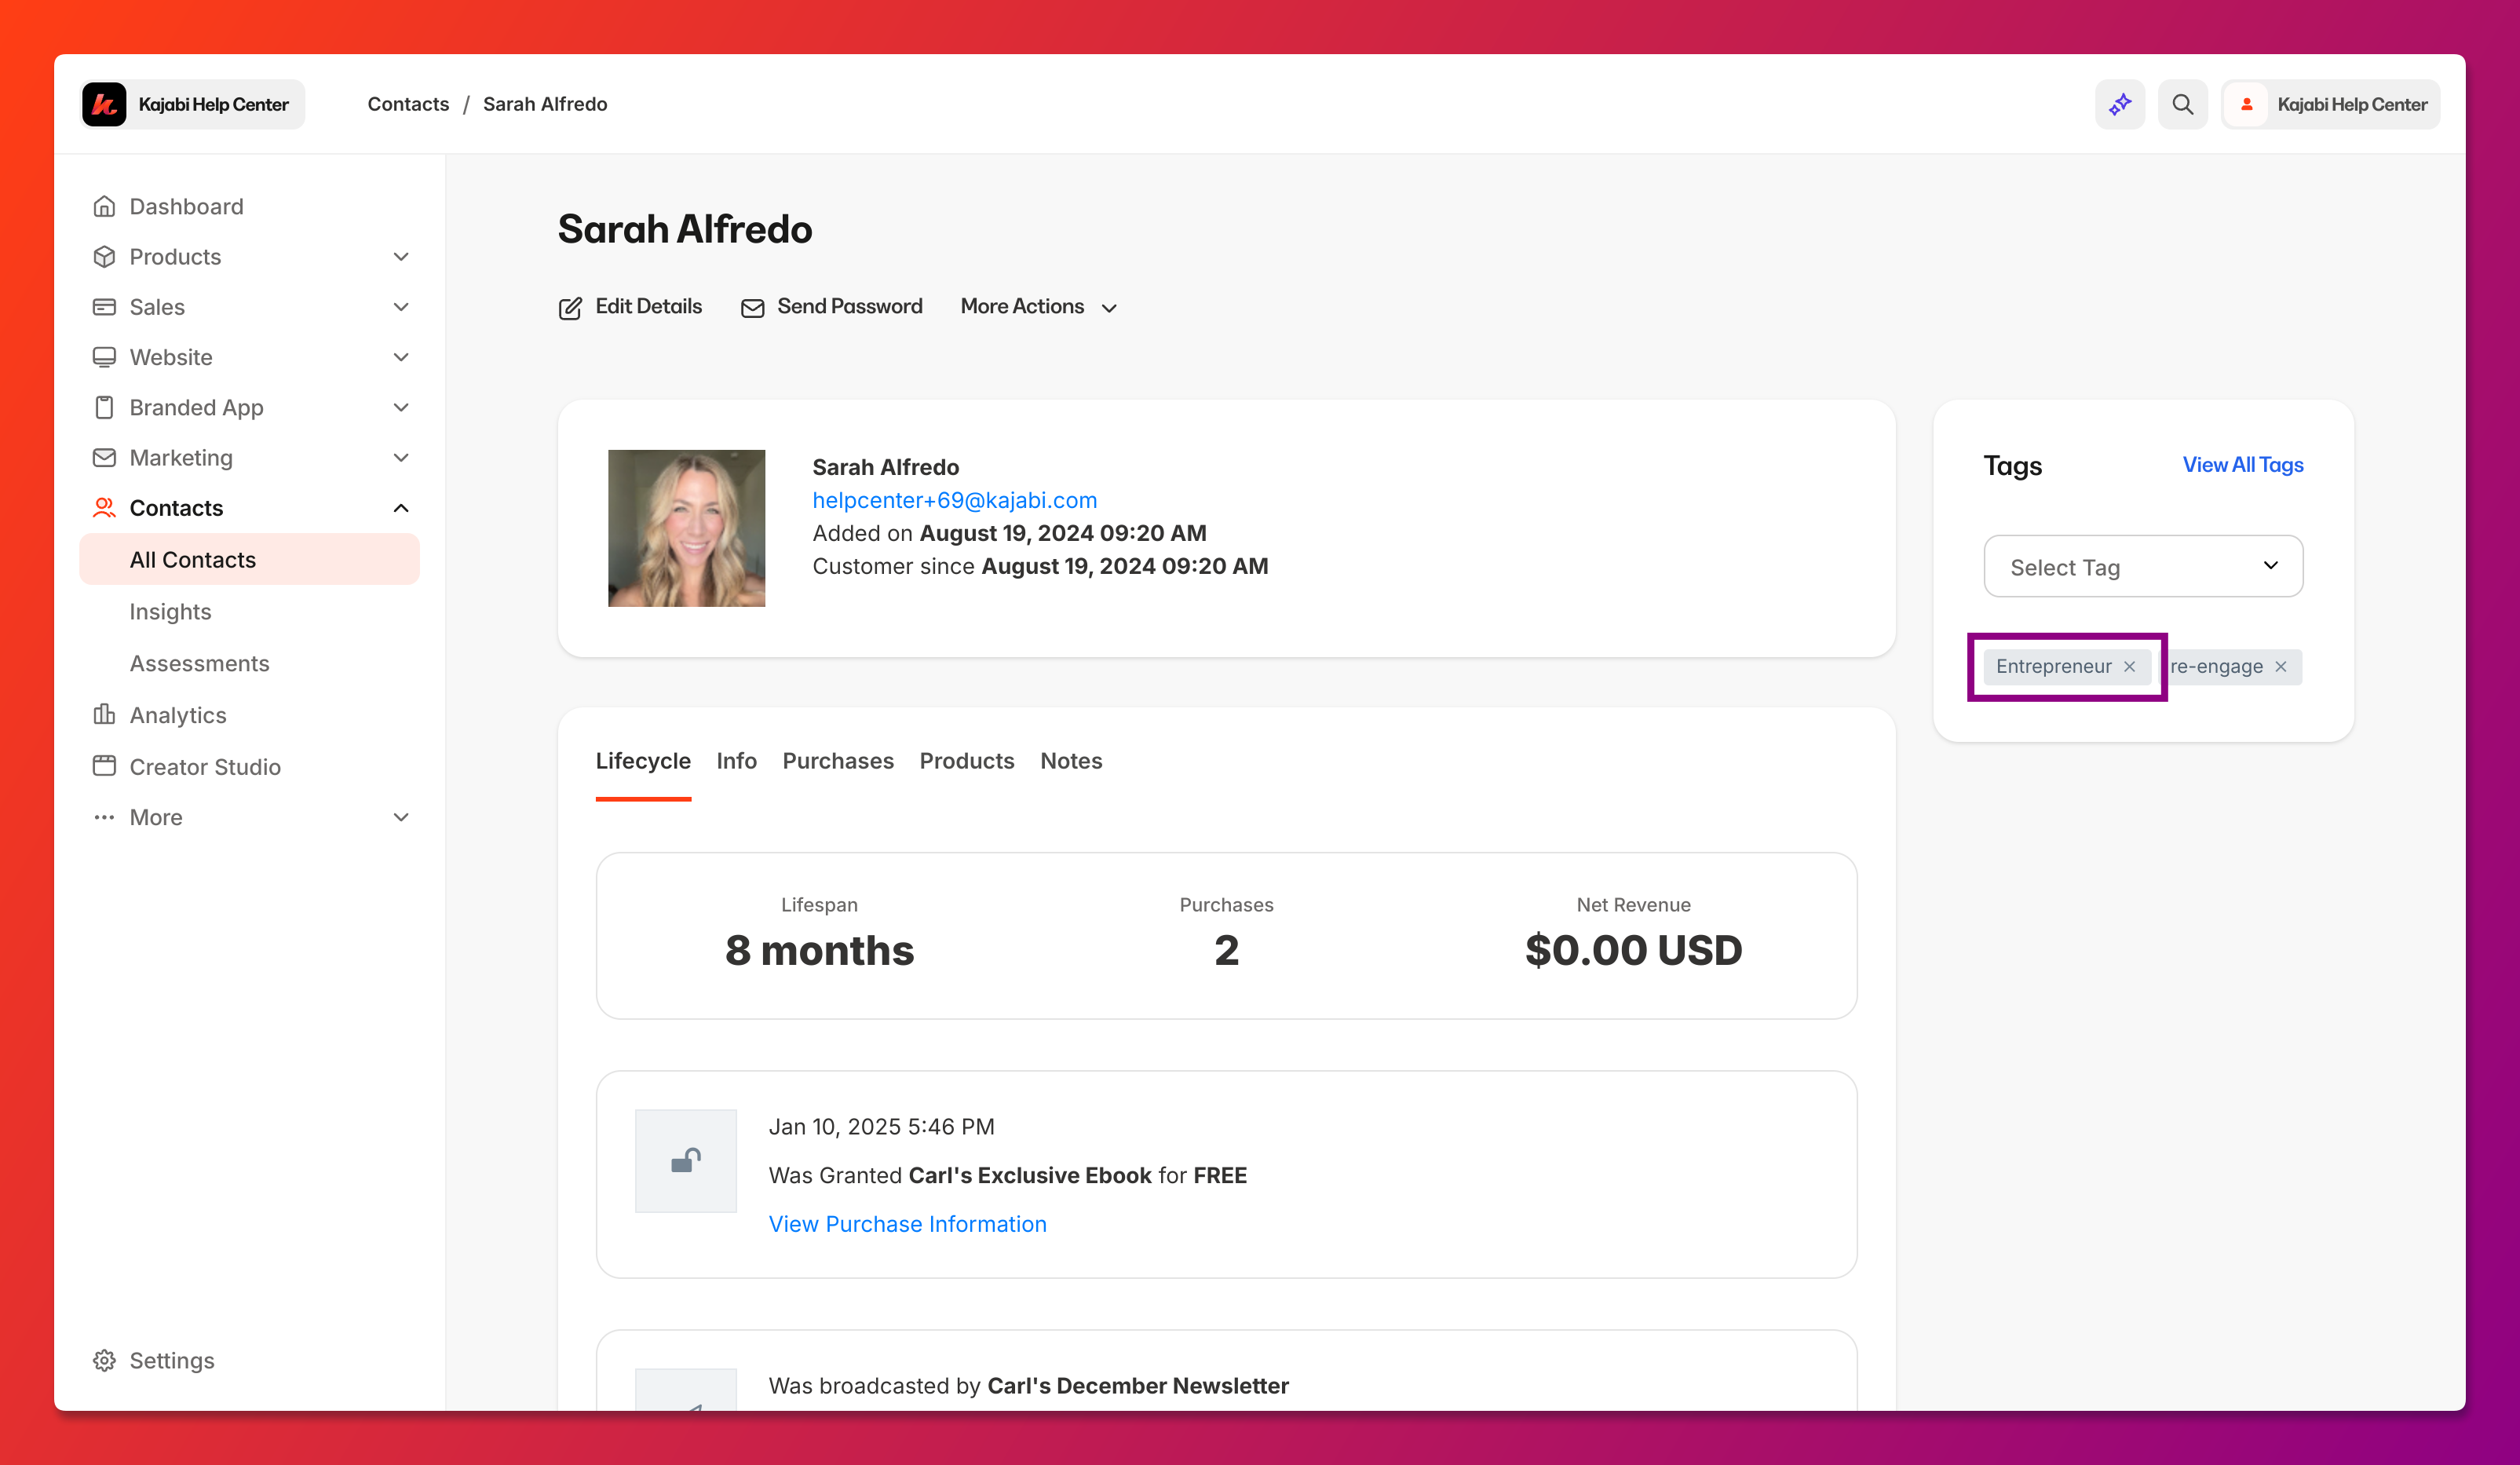Click the Sales card icon
Image resolution: width=2520 pixels, height=1465 pixels.
tap(104, 307)
